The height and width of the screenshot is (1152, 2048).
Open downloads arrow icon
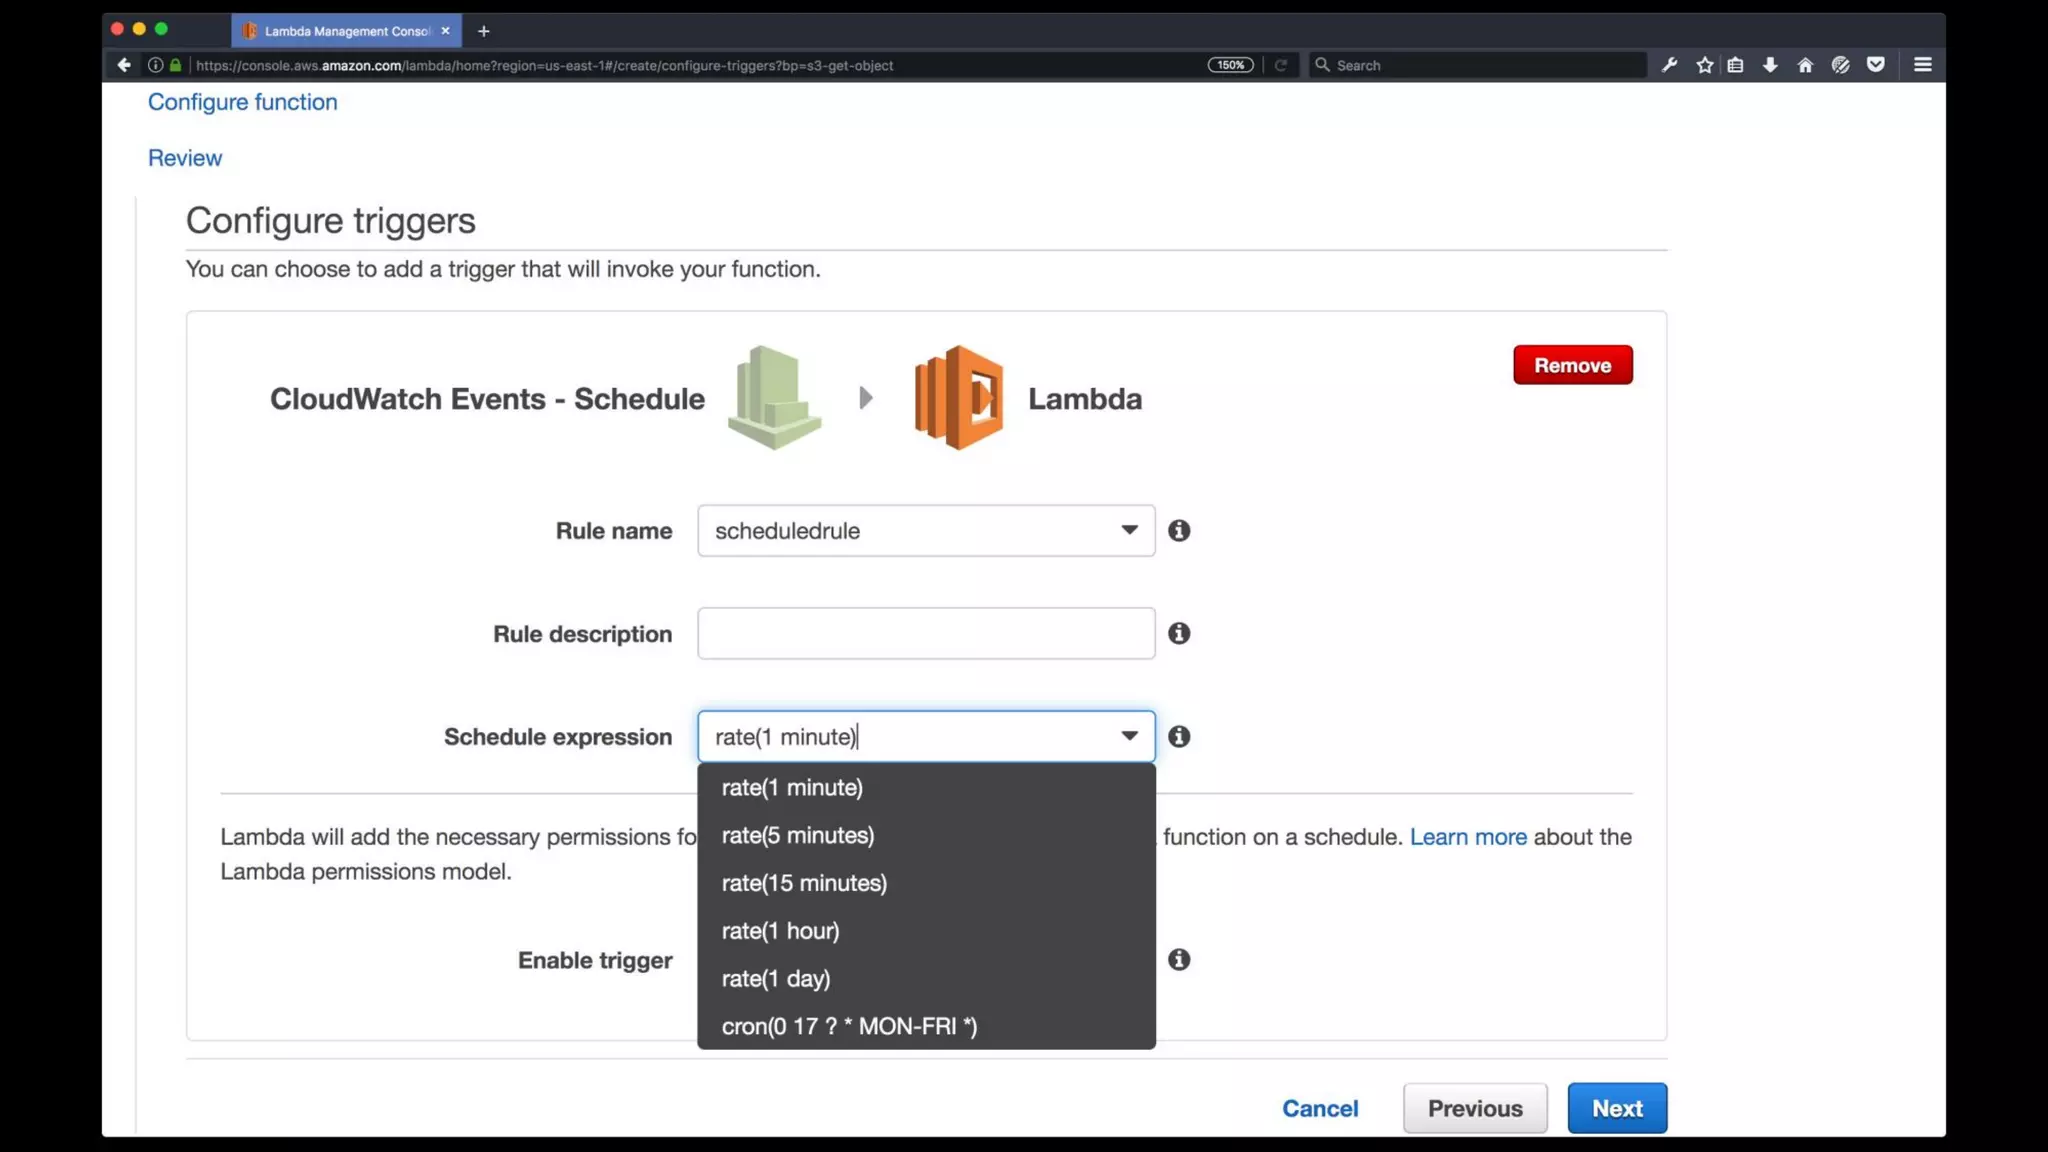[1770, 65]
